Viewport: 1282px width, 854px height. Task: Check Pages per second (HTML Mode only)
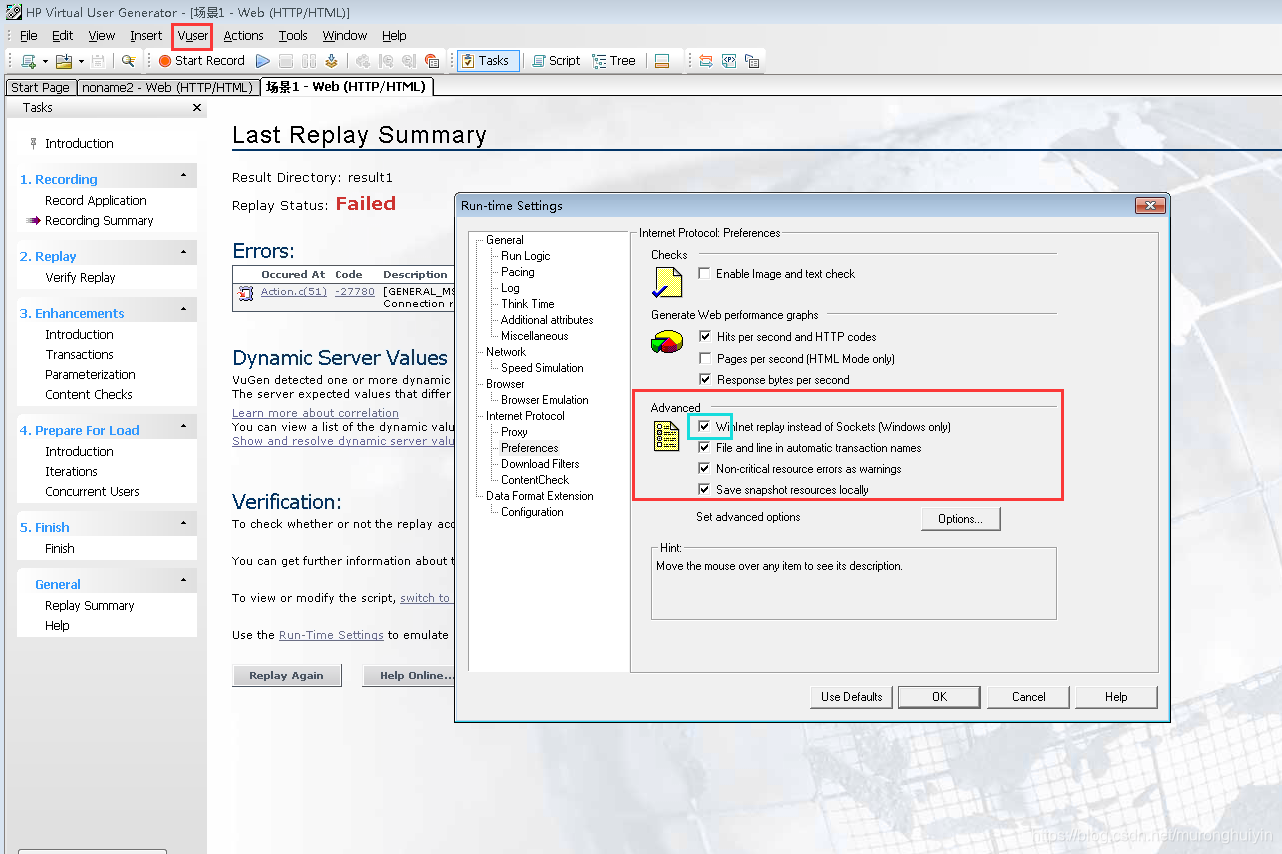pyautogui.click(x=705, y=358)
